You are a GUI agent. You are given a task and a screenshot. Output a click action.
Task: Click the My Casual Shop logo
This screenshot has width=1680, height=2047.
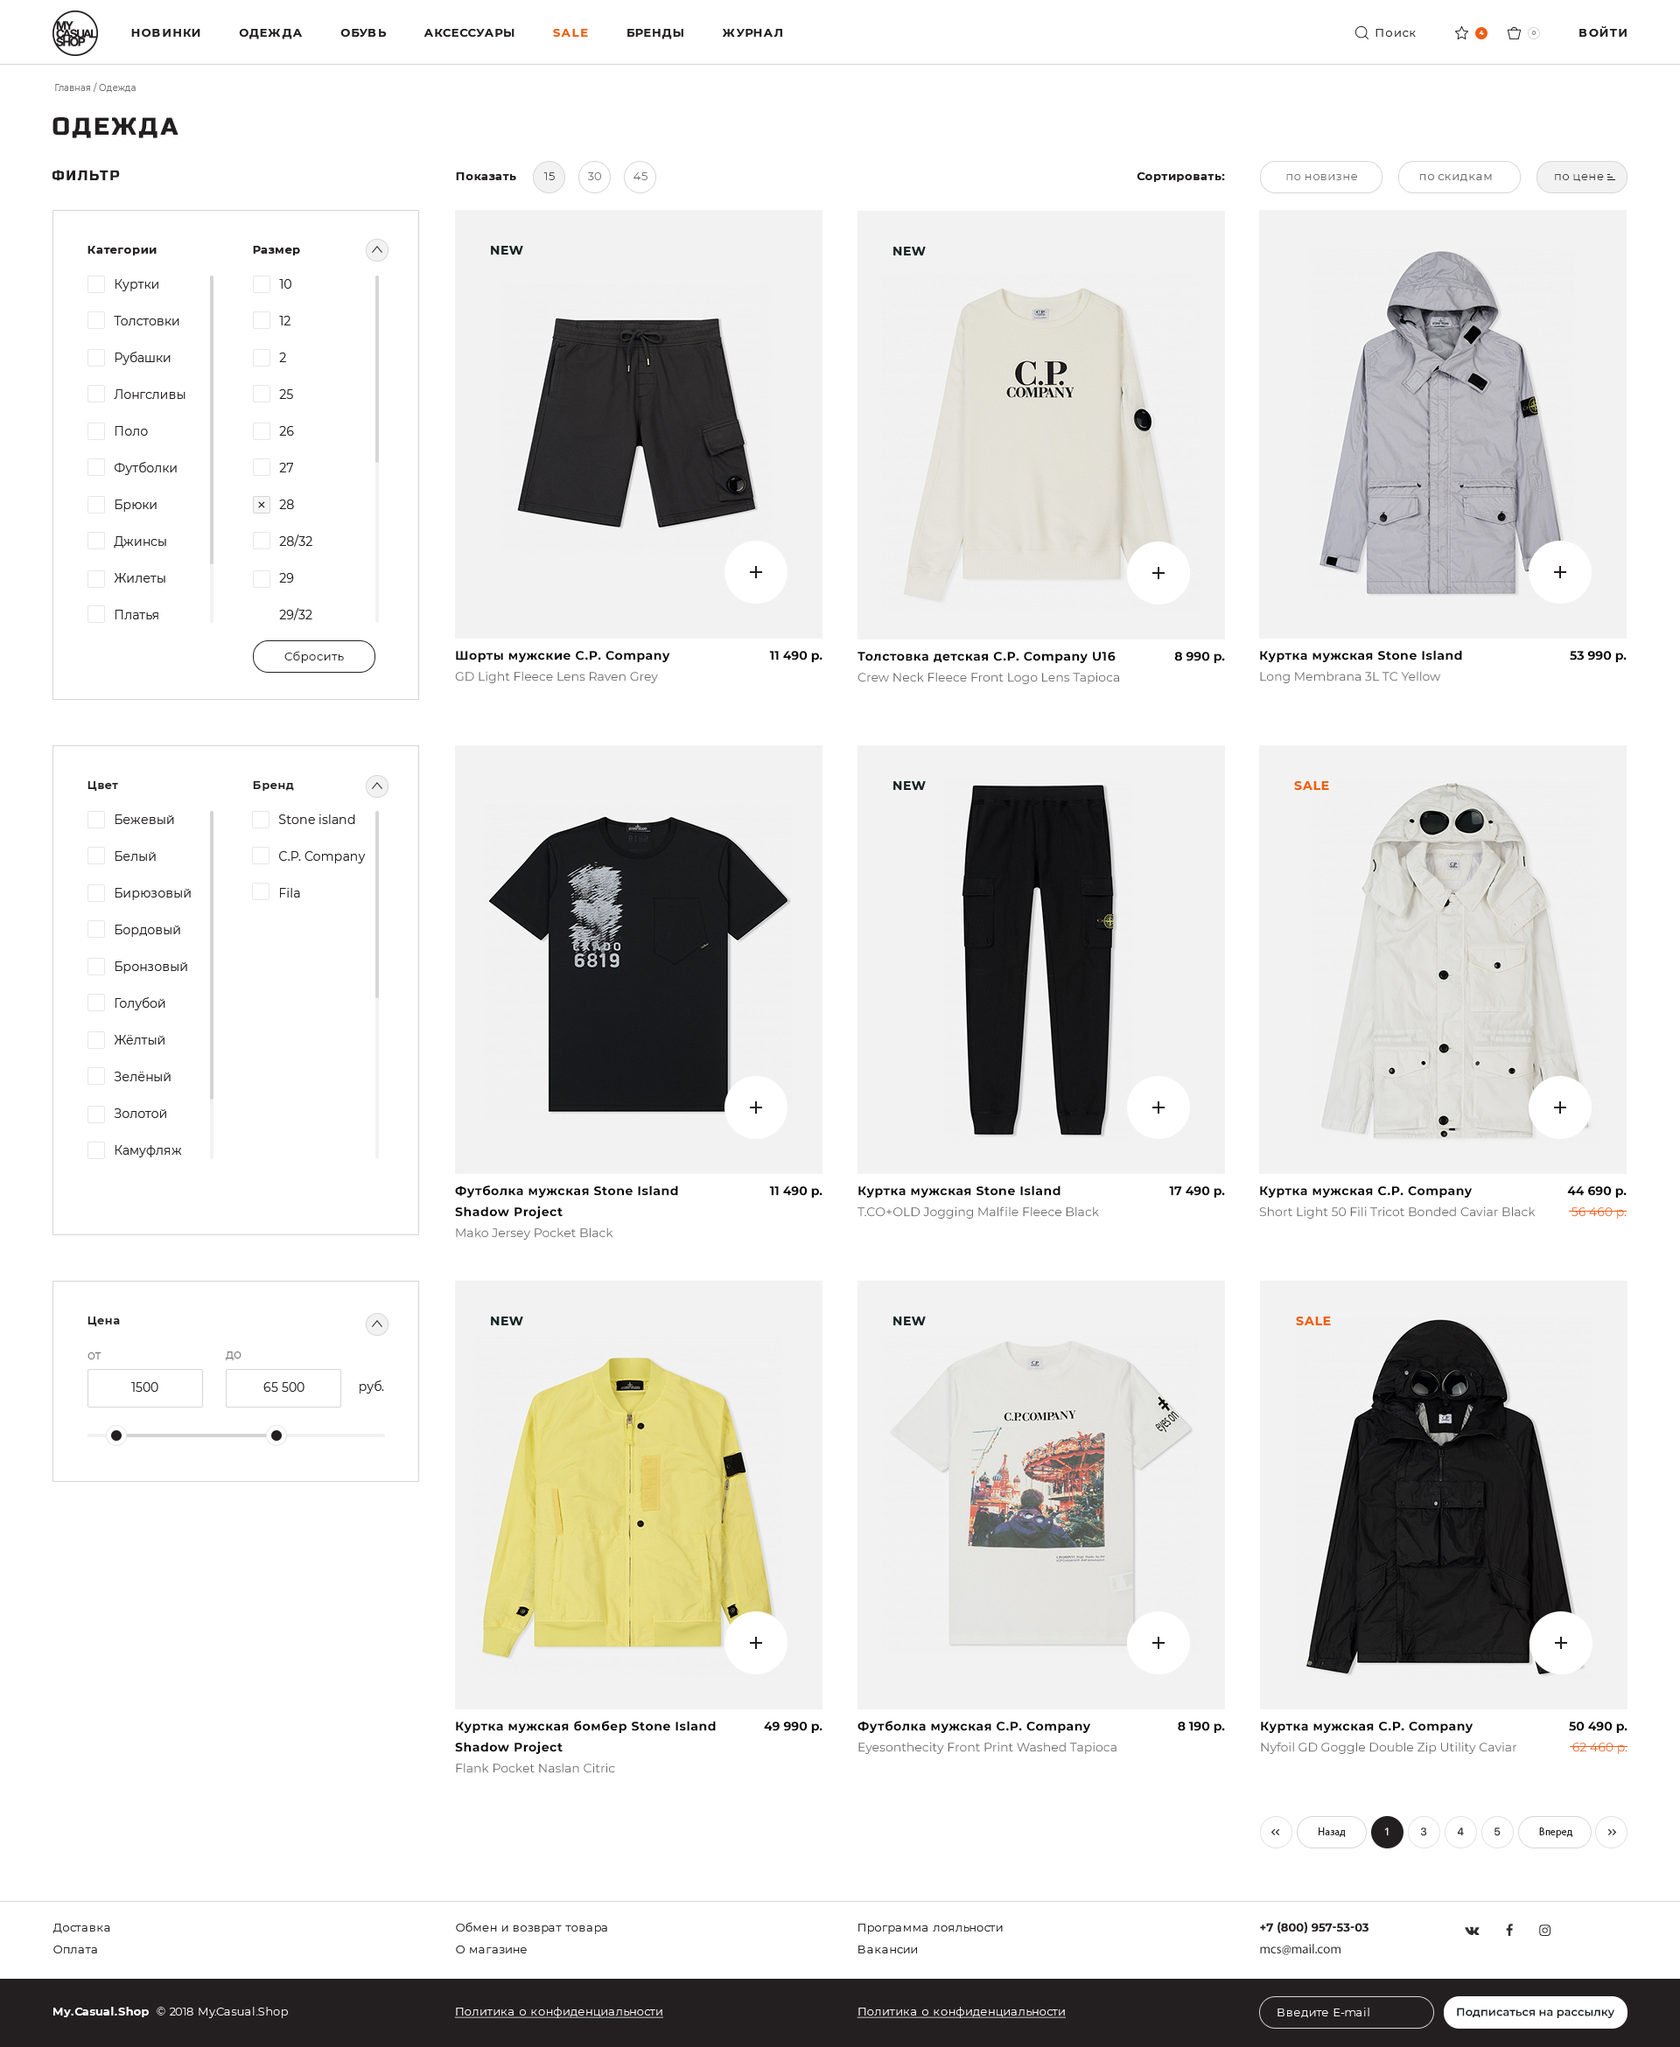pos(75,33)
